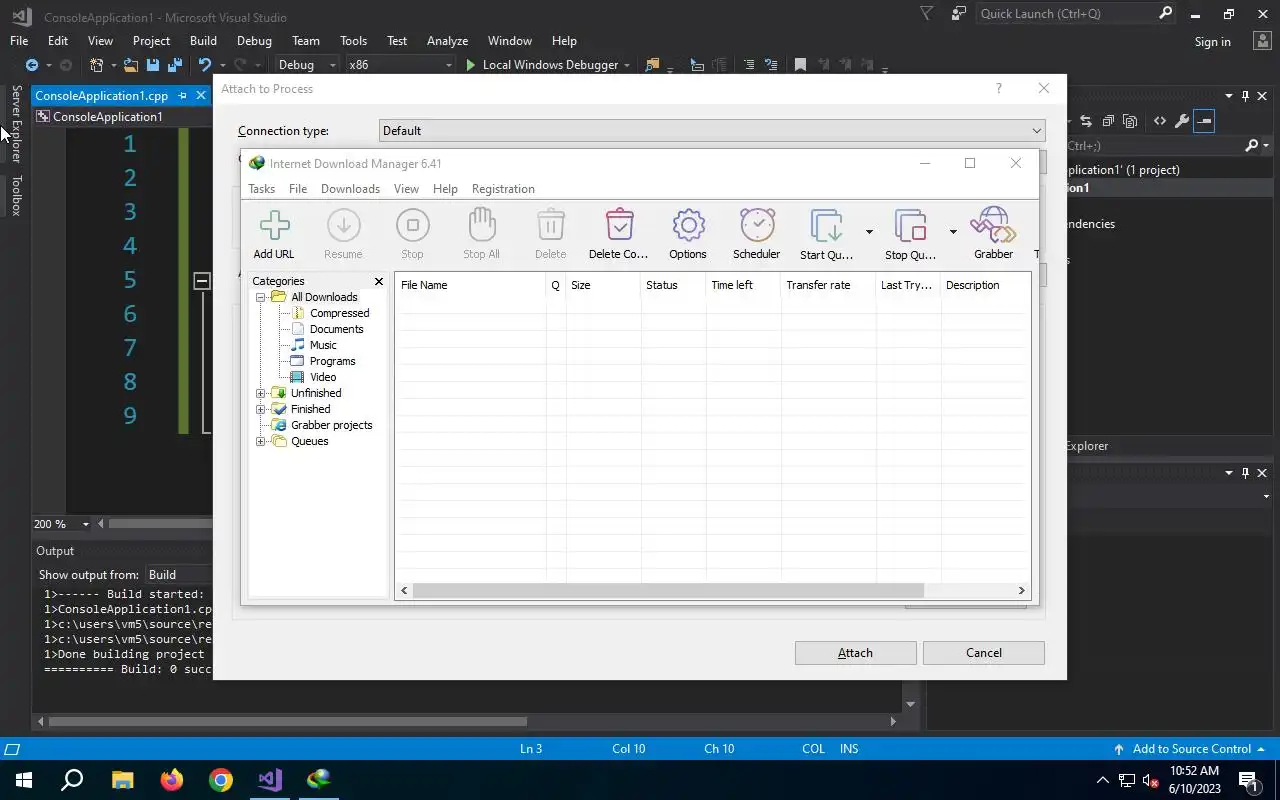Expand the Finished tree node

click(261, 409)
